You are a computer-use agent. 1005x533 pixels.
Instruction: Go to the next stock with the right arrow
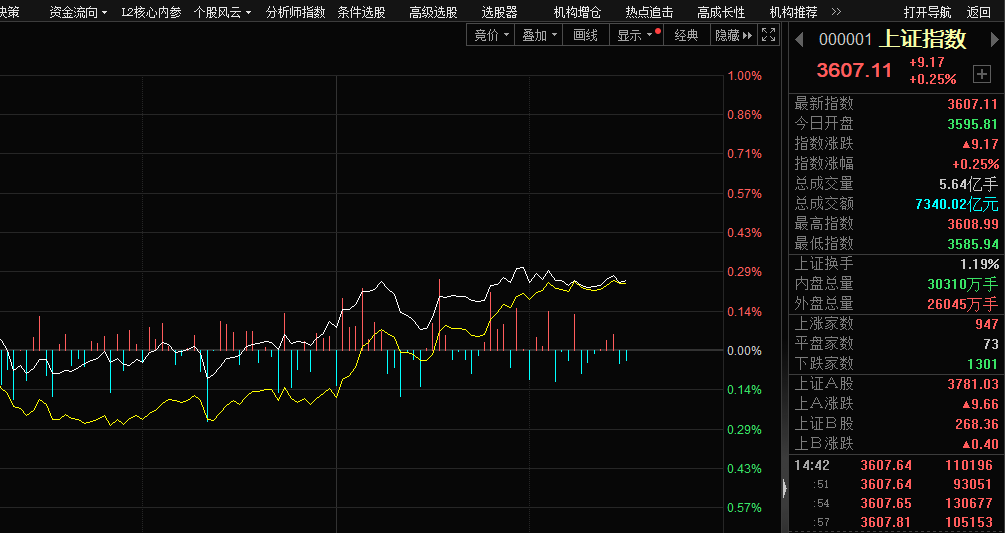tap(995, 40)
